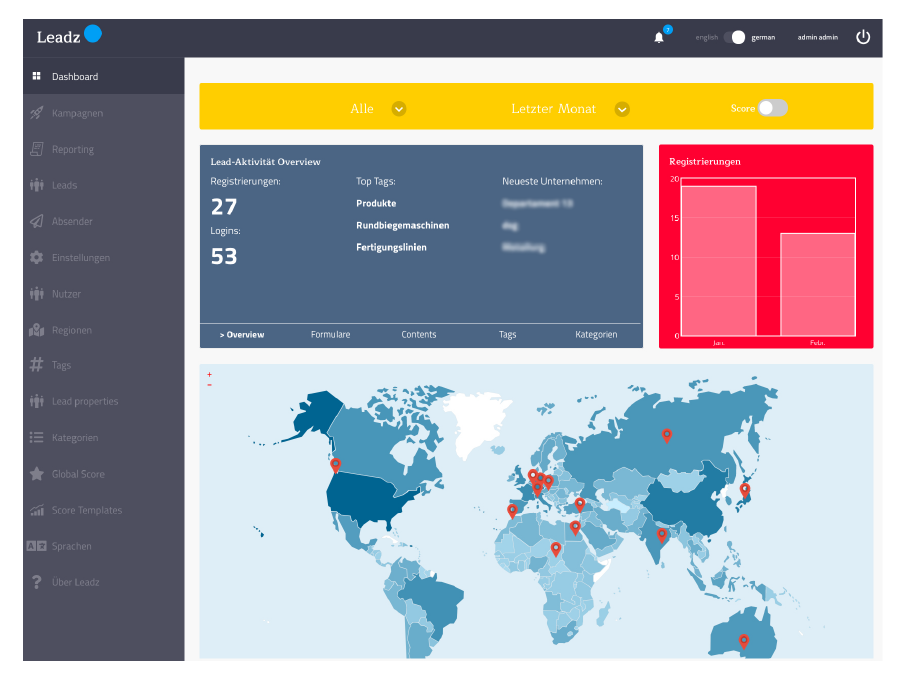This screenshot has width=900, height=684.
Task: Switch to the Contents tab
Action: click(419, 335)
